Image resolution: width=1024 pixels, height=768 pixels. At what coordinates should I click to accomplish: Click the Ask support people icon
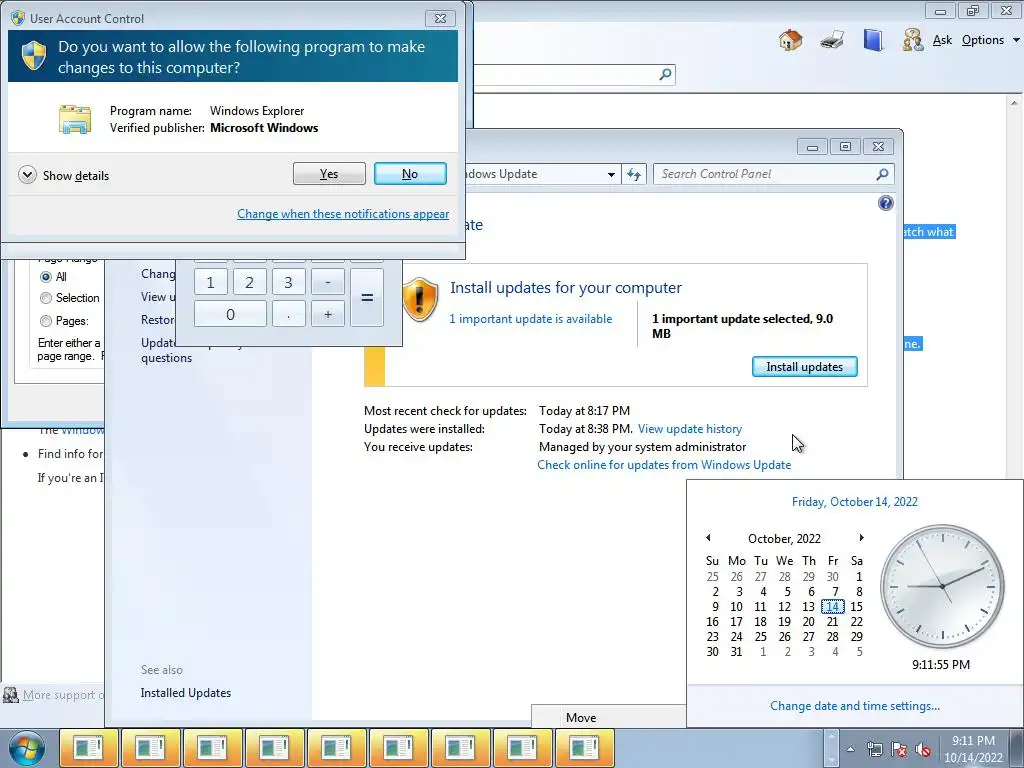913,40
